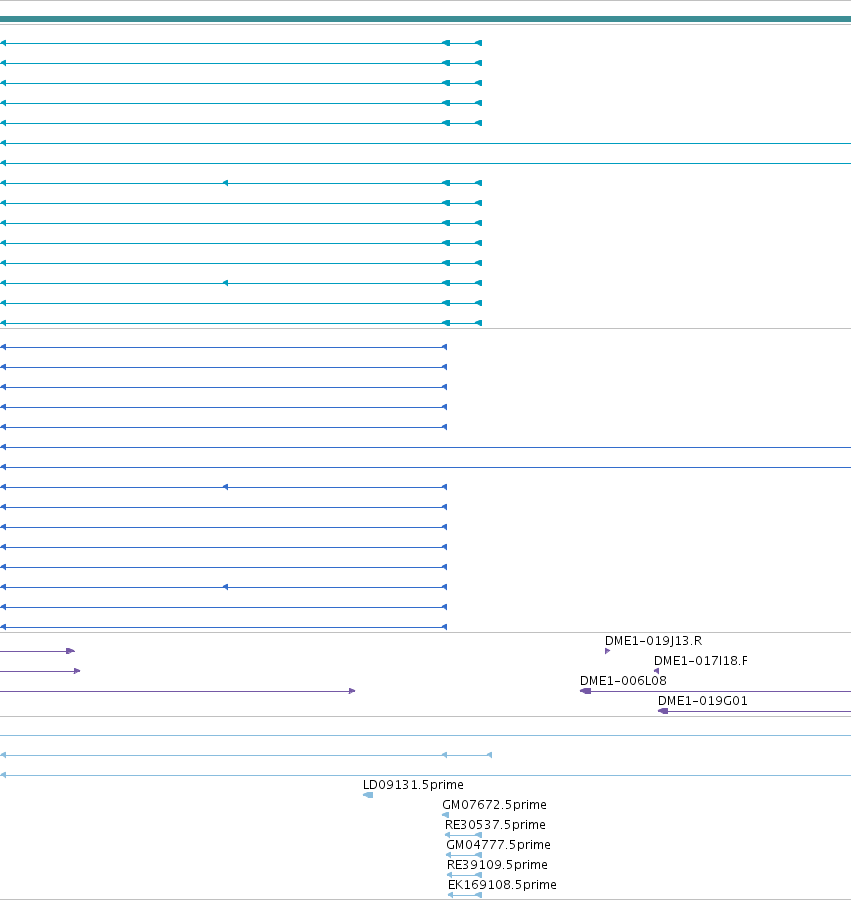The height and width of the screenshot is (900, 851).
Task: Click the DME1-006L08 feature label
Action: [x=623, y=681]
